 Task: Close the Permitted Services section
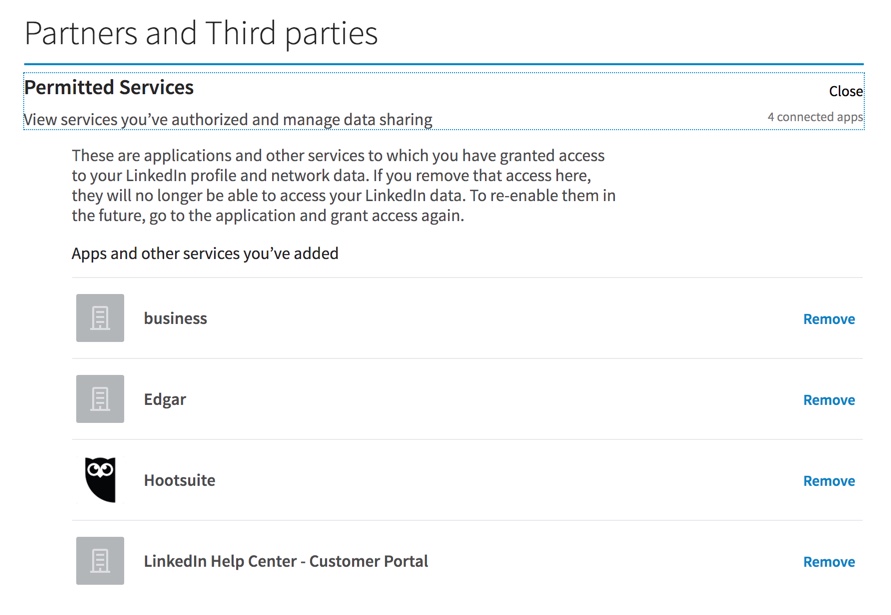(x=846, y=90)
